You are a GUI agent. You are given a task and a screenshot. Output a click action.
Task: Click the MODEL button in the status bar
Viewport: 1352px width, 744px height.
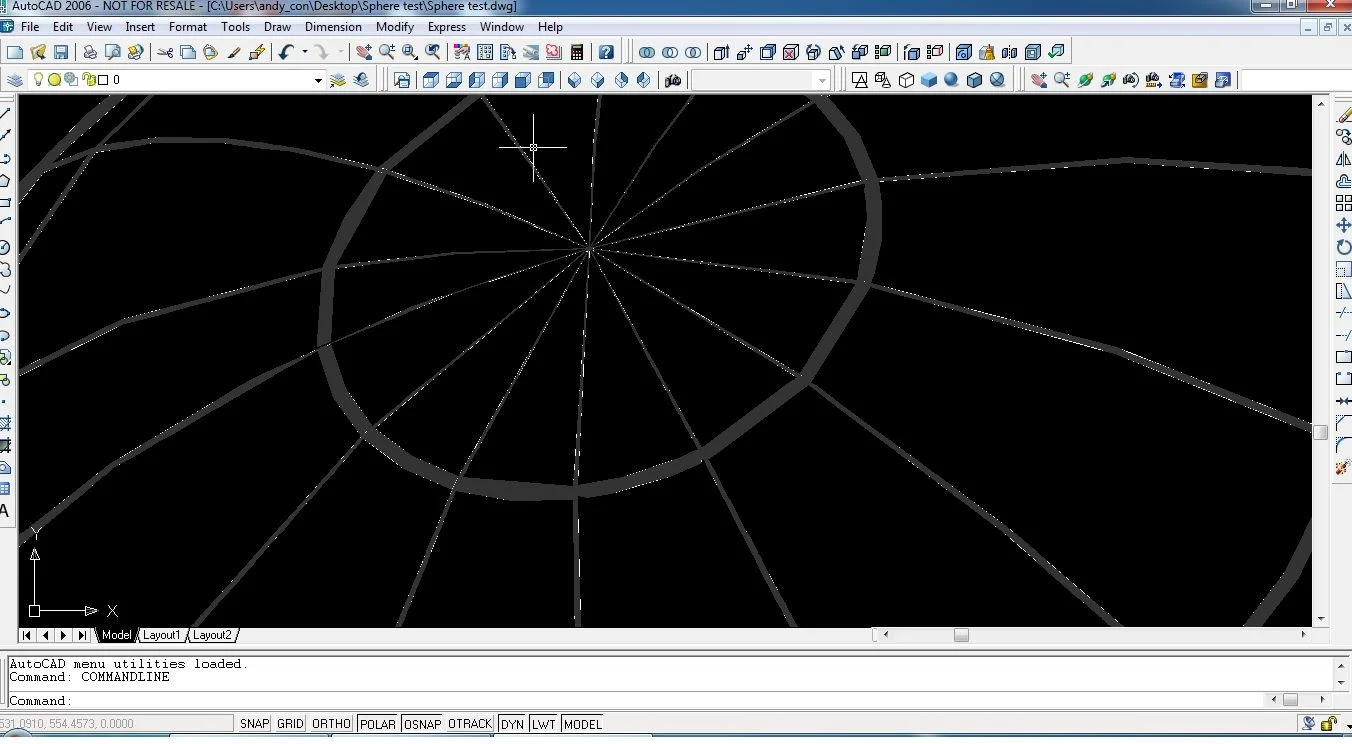[582, 724]
